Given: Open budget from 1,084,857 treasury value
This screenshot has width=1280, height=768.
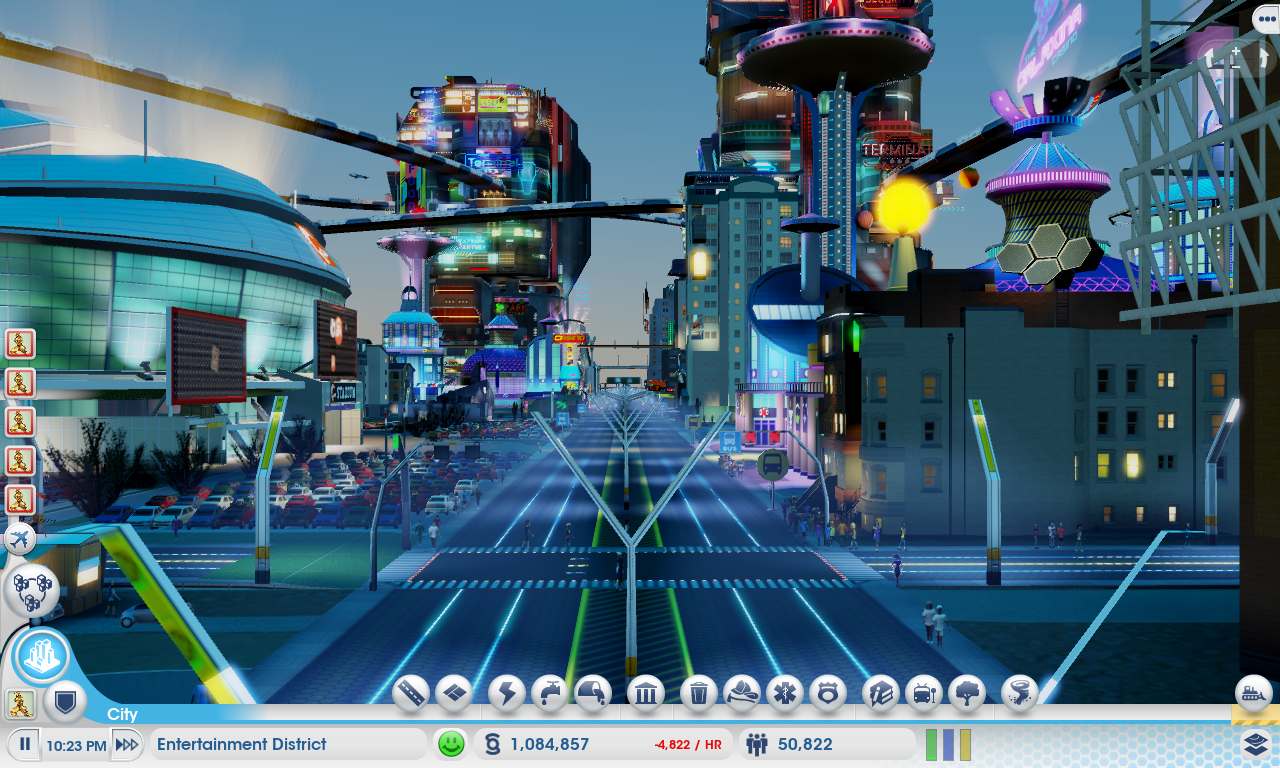Looking at the screenshot, I should tap(549, 744).
